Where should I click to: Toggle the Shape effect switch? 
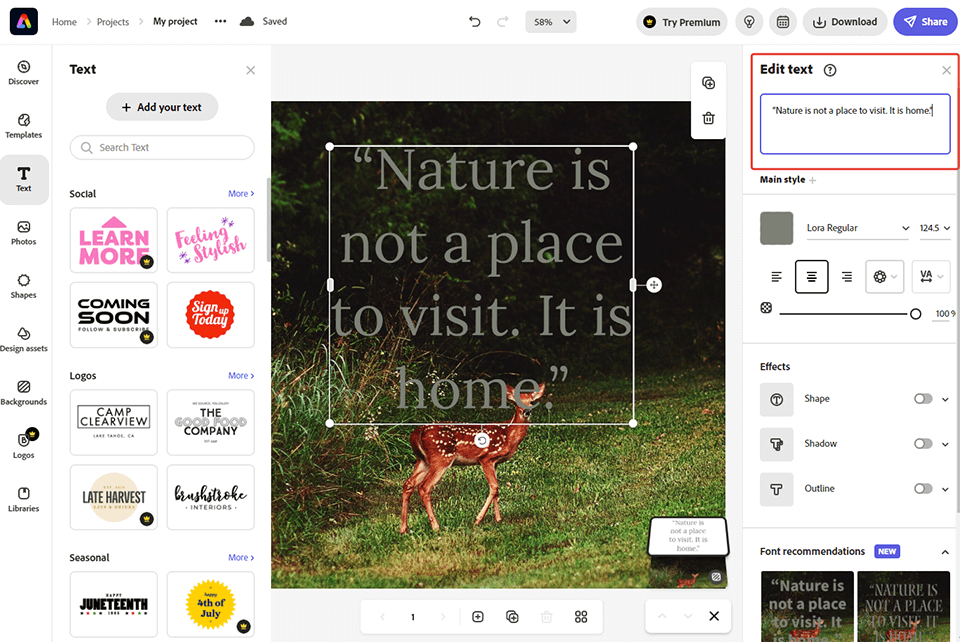pyautogui.click(x=923, y=398)
